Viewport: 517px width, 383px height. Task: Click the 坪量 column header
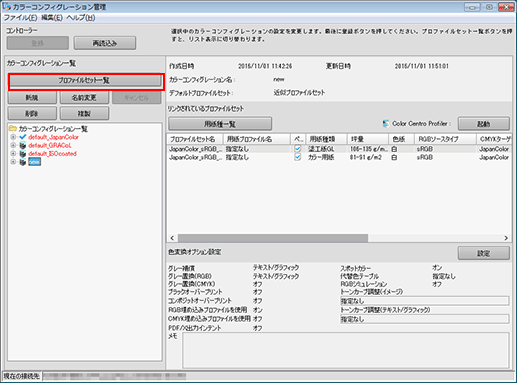pyautogui.click(x=368, y=139)
